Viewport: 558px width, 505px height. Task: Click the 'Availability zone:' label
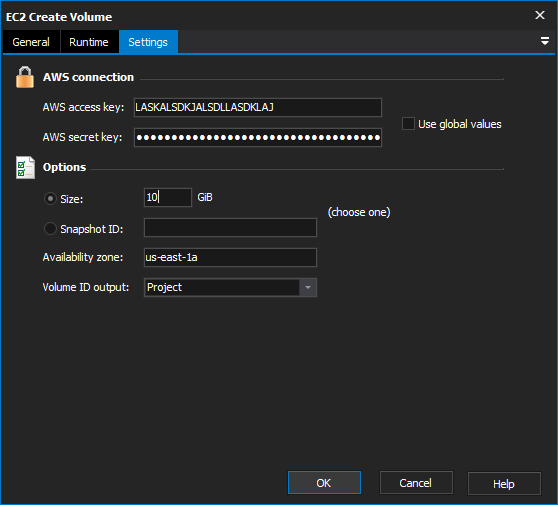tap(83, 257)
